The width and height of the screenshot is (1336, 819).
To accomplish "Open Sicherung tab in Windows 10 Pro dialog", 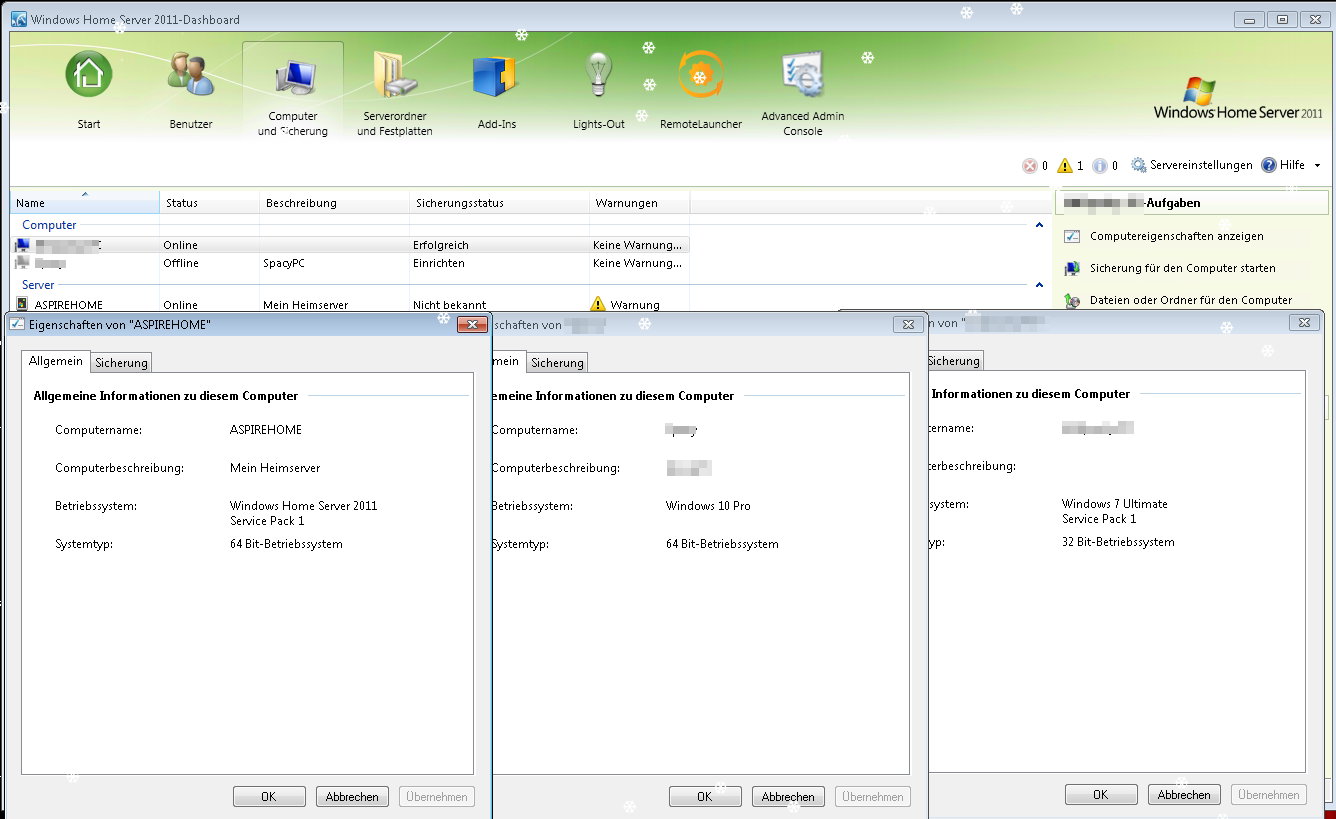I will pyautogui.click(x=557, y=362).
